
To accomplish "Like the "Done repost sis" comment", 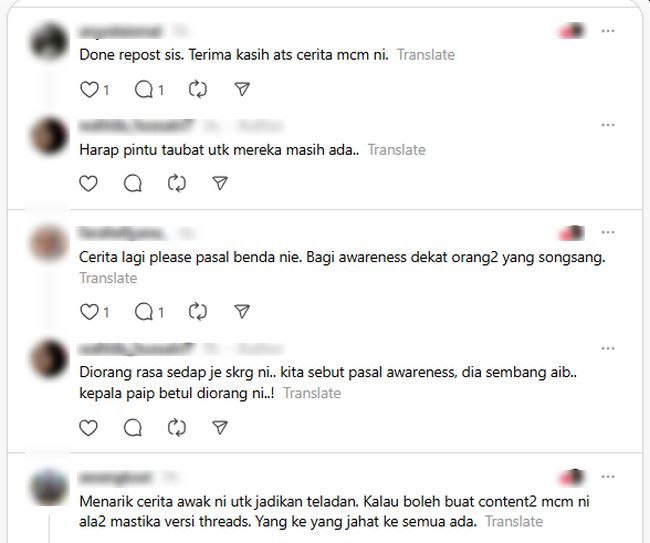I will 89,90.
